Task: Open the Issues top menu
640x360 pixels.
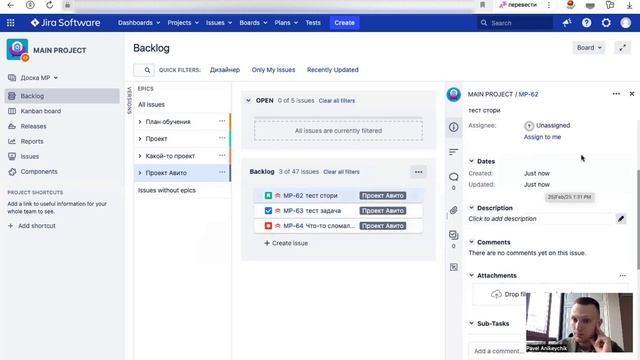Action: [219, 23]
